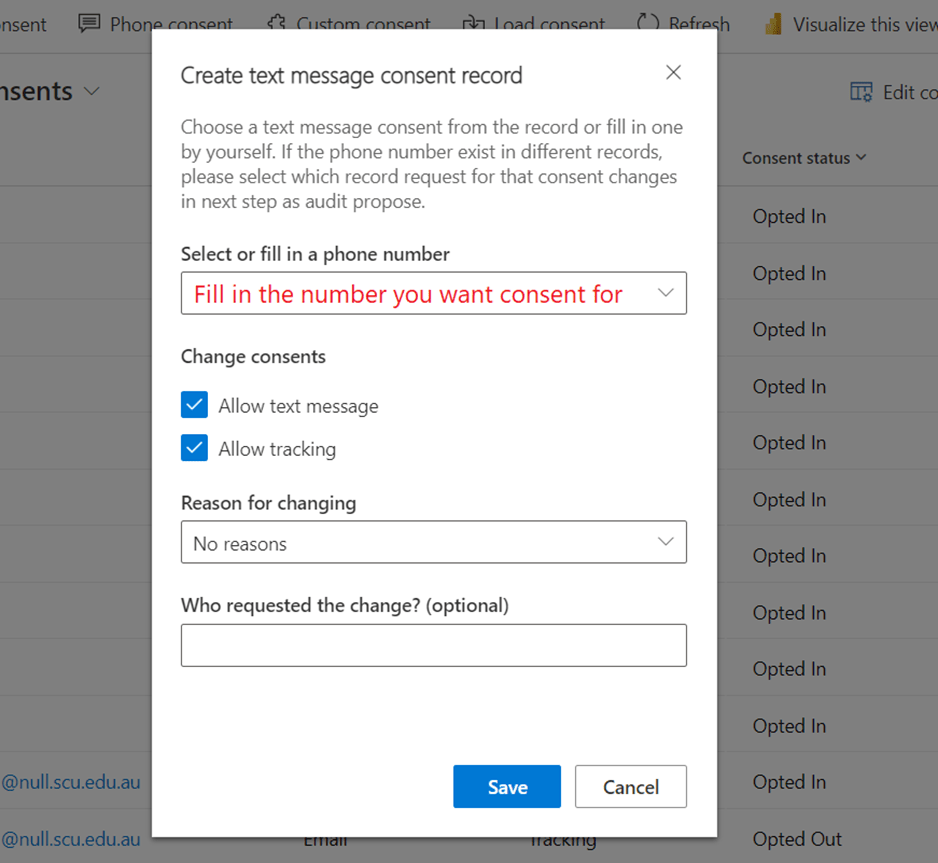Click the Refresh circular arrow icon
The width and height of the screenshot is (938, 863).
pos(648,23)
